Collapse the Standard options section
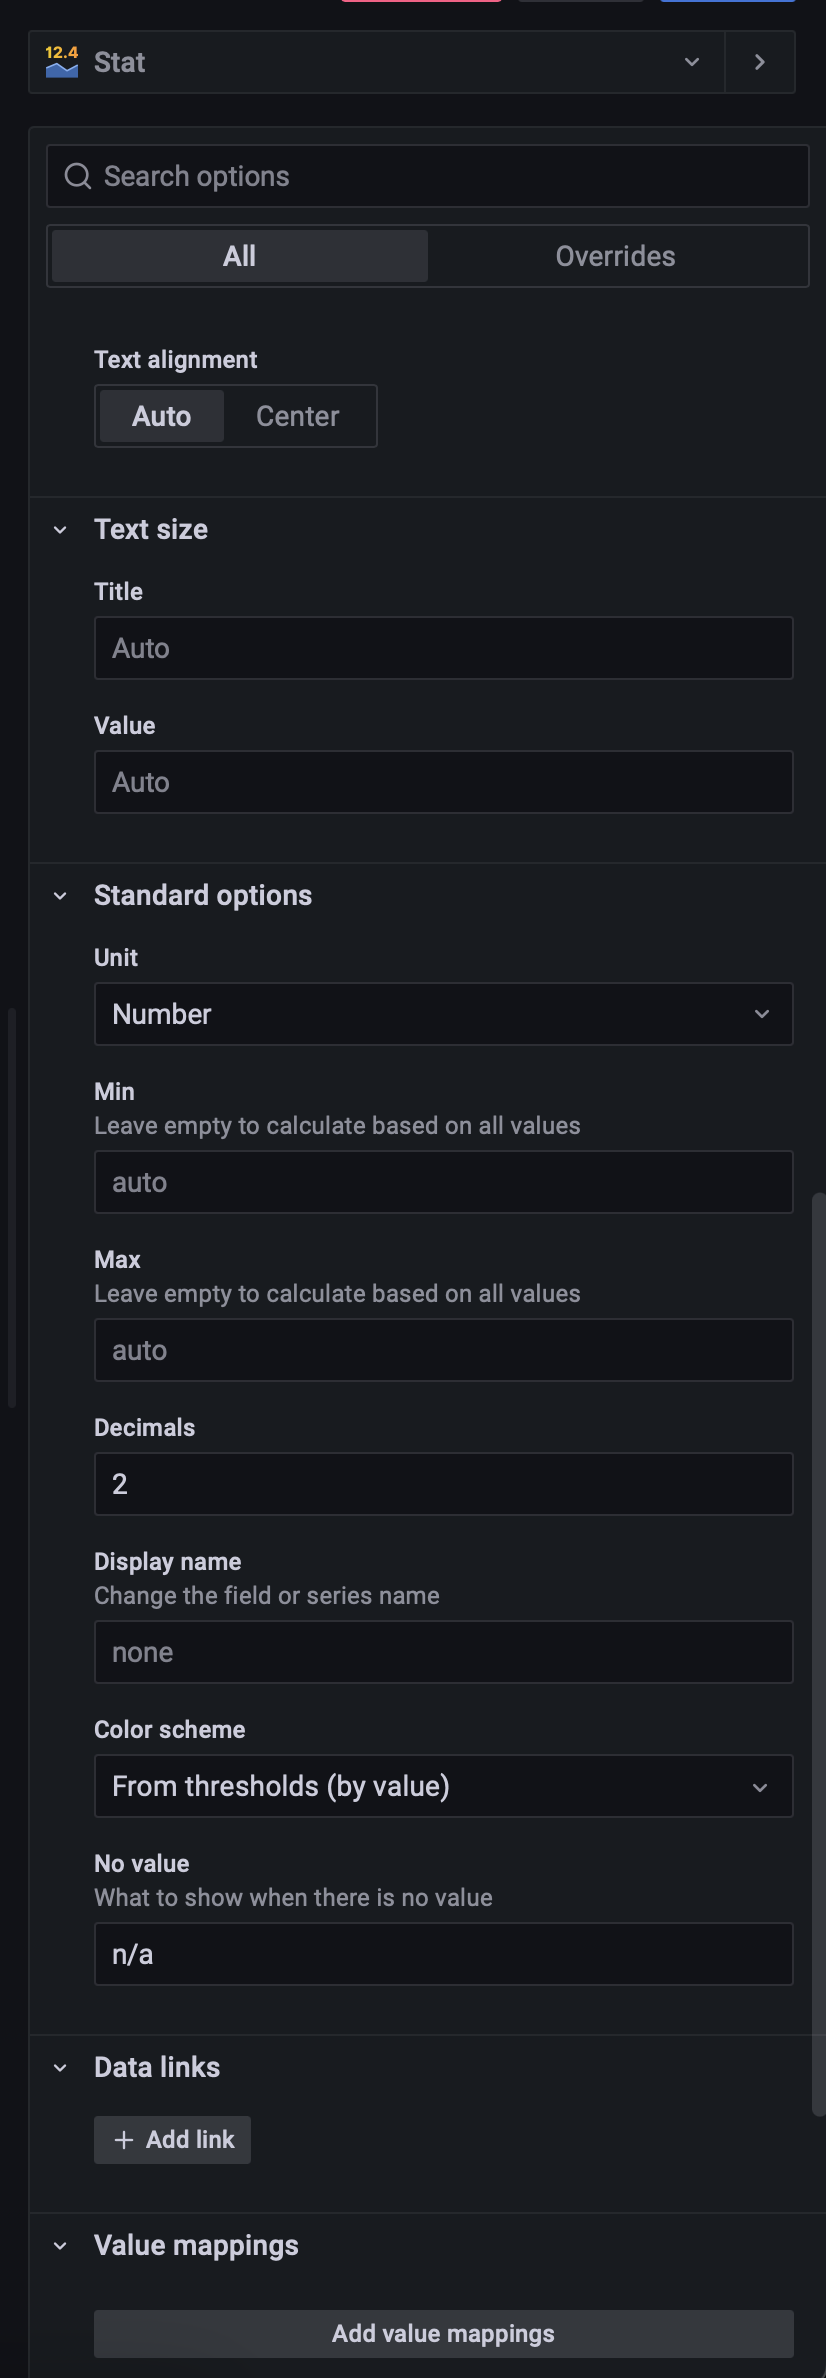The image size is (826, 2378). click(60, 896)
